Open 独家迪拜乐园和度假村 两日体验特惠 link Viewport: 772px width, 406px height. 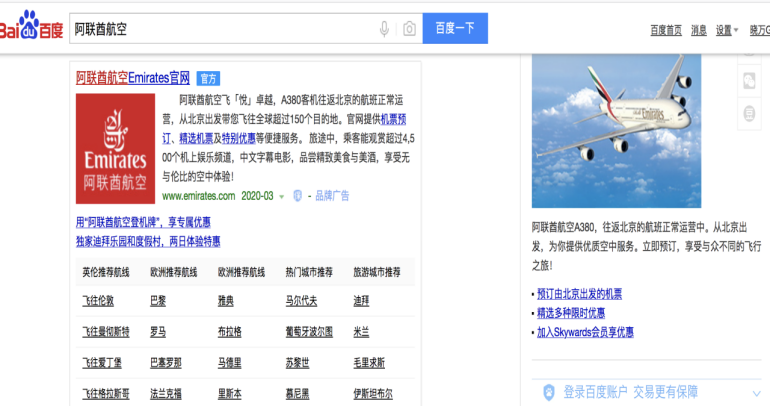[x=148, y=242]
